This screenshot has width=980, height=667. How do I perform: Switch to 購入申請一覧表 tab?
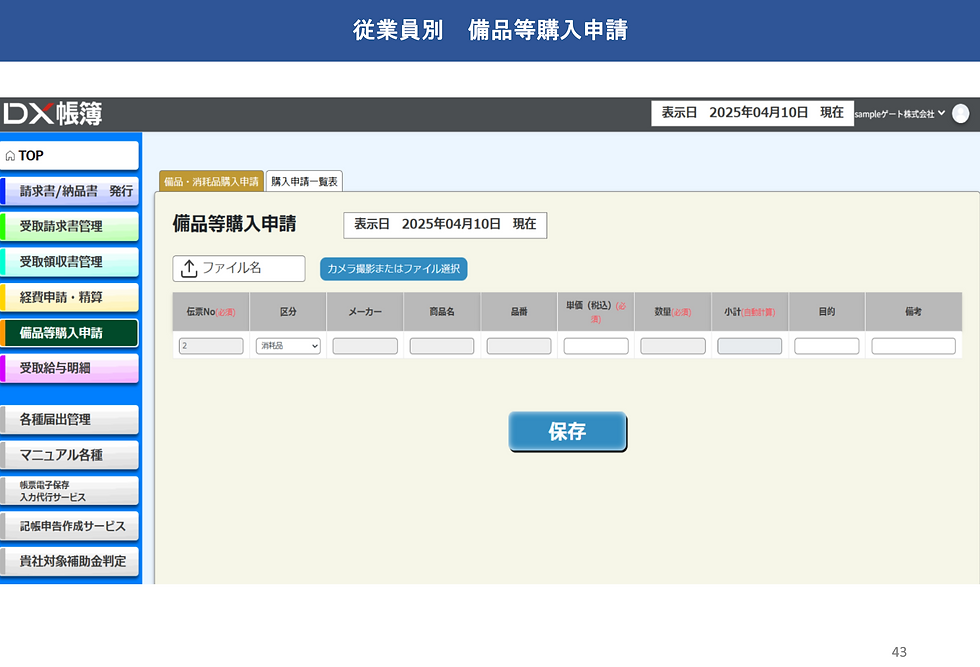pyautogui.click(x=304, y=181)
